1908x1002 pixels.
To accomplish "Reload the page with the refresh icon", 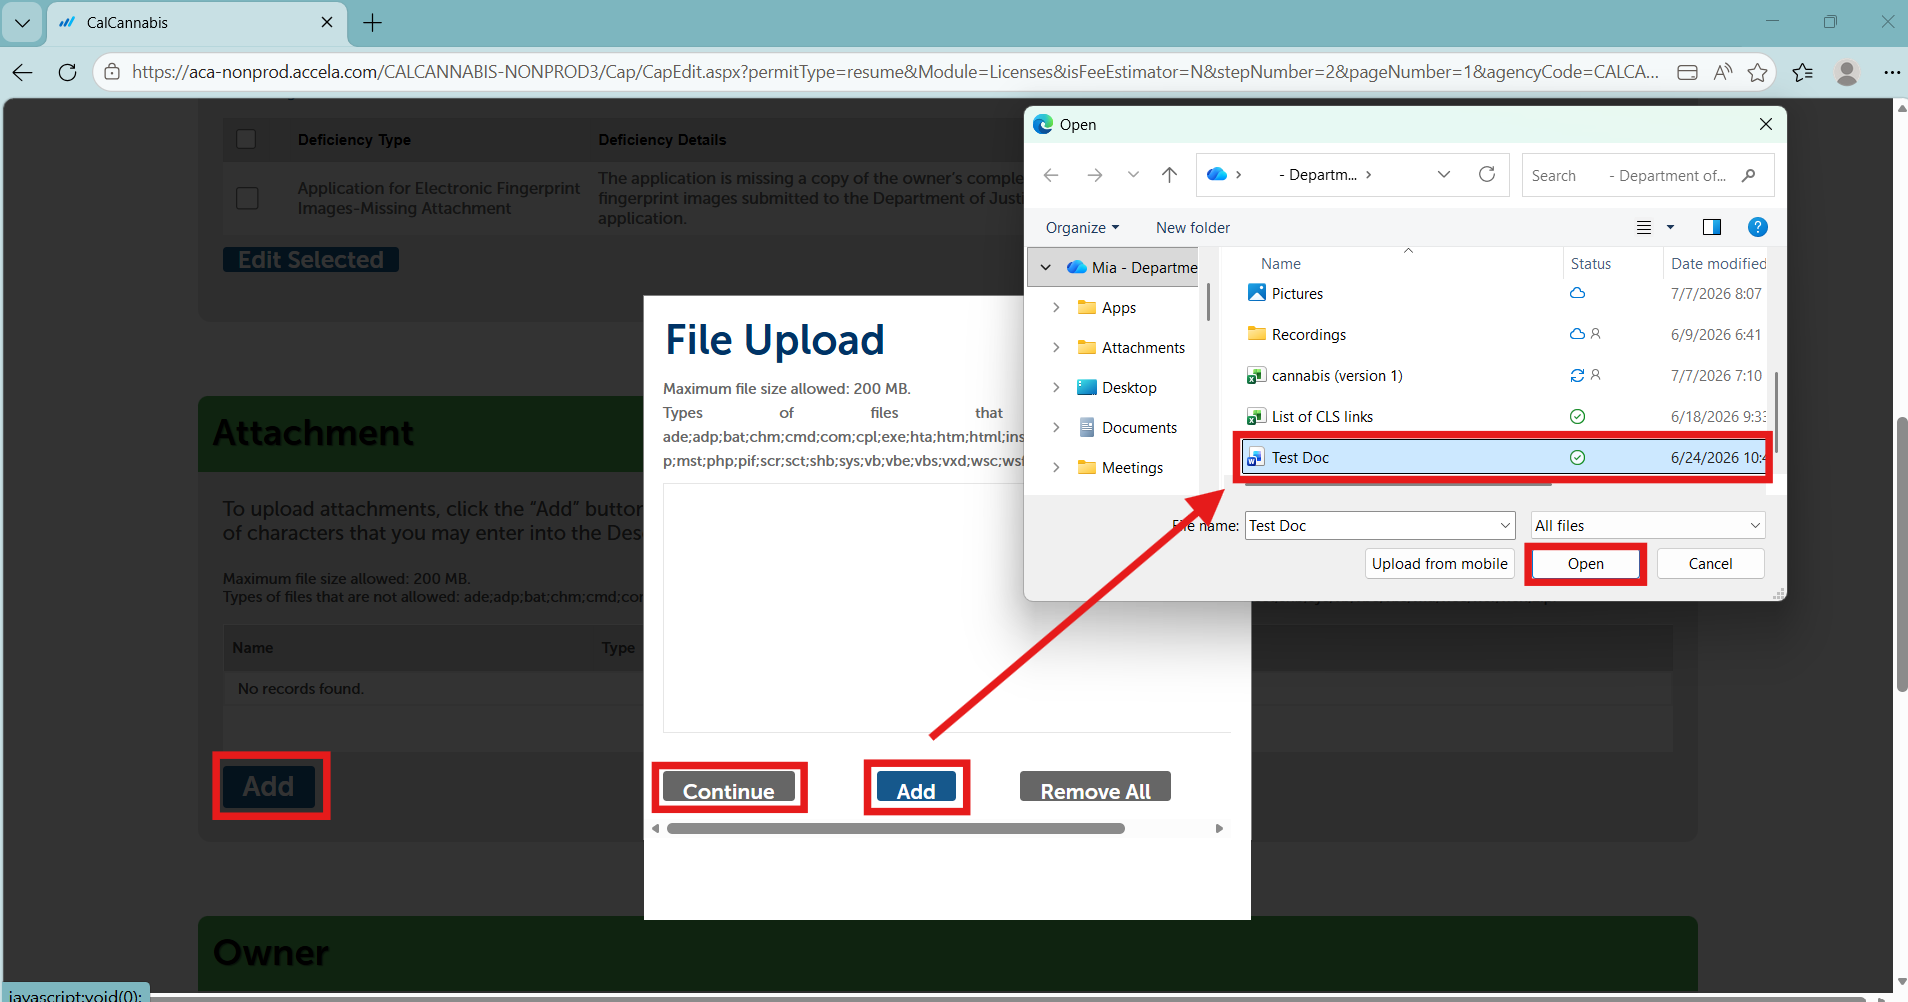I will coord(67,72).
